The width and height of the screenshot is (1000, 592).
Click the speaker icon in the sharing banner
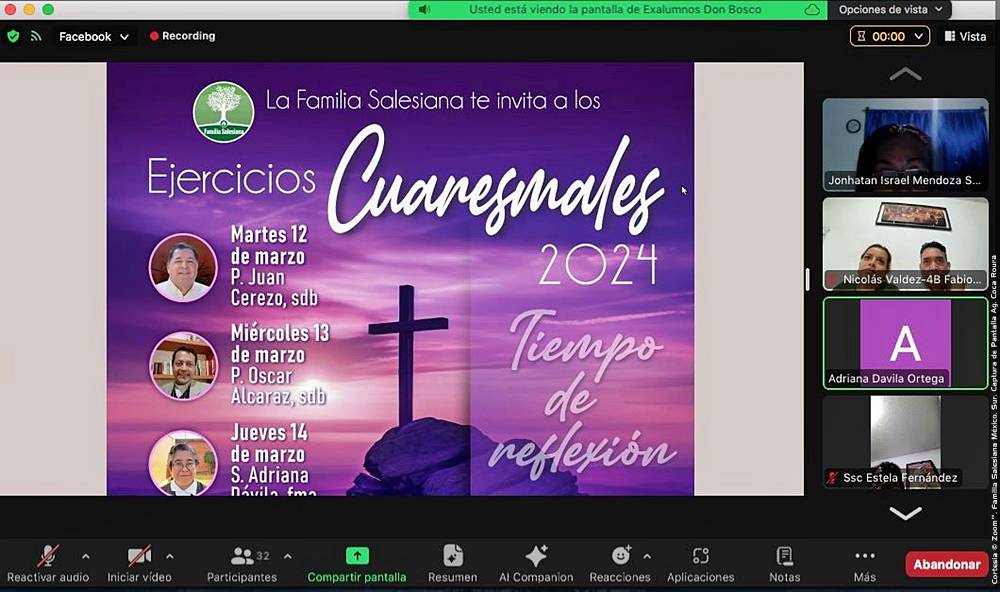click(x=425, y=10)
